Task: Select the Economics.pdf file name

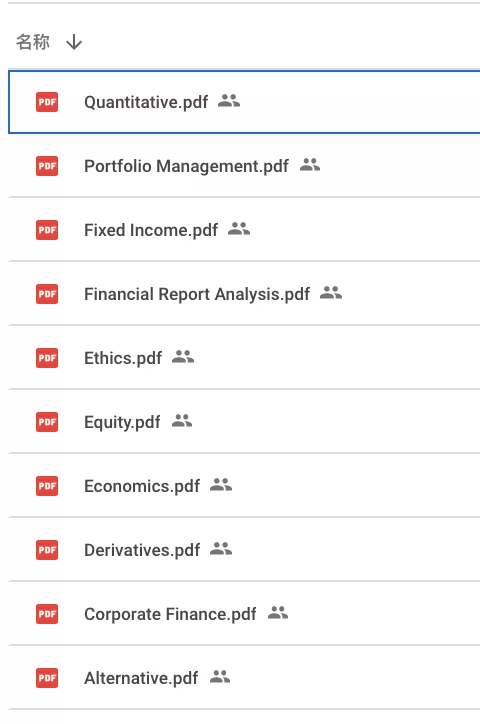Action: (142, 486)
